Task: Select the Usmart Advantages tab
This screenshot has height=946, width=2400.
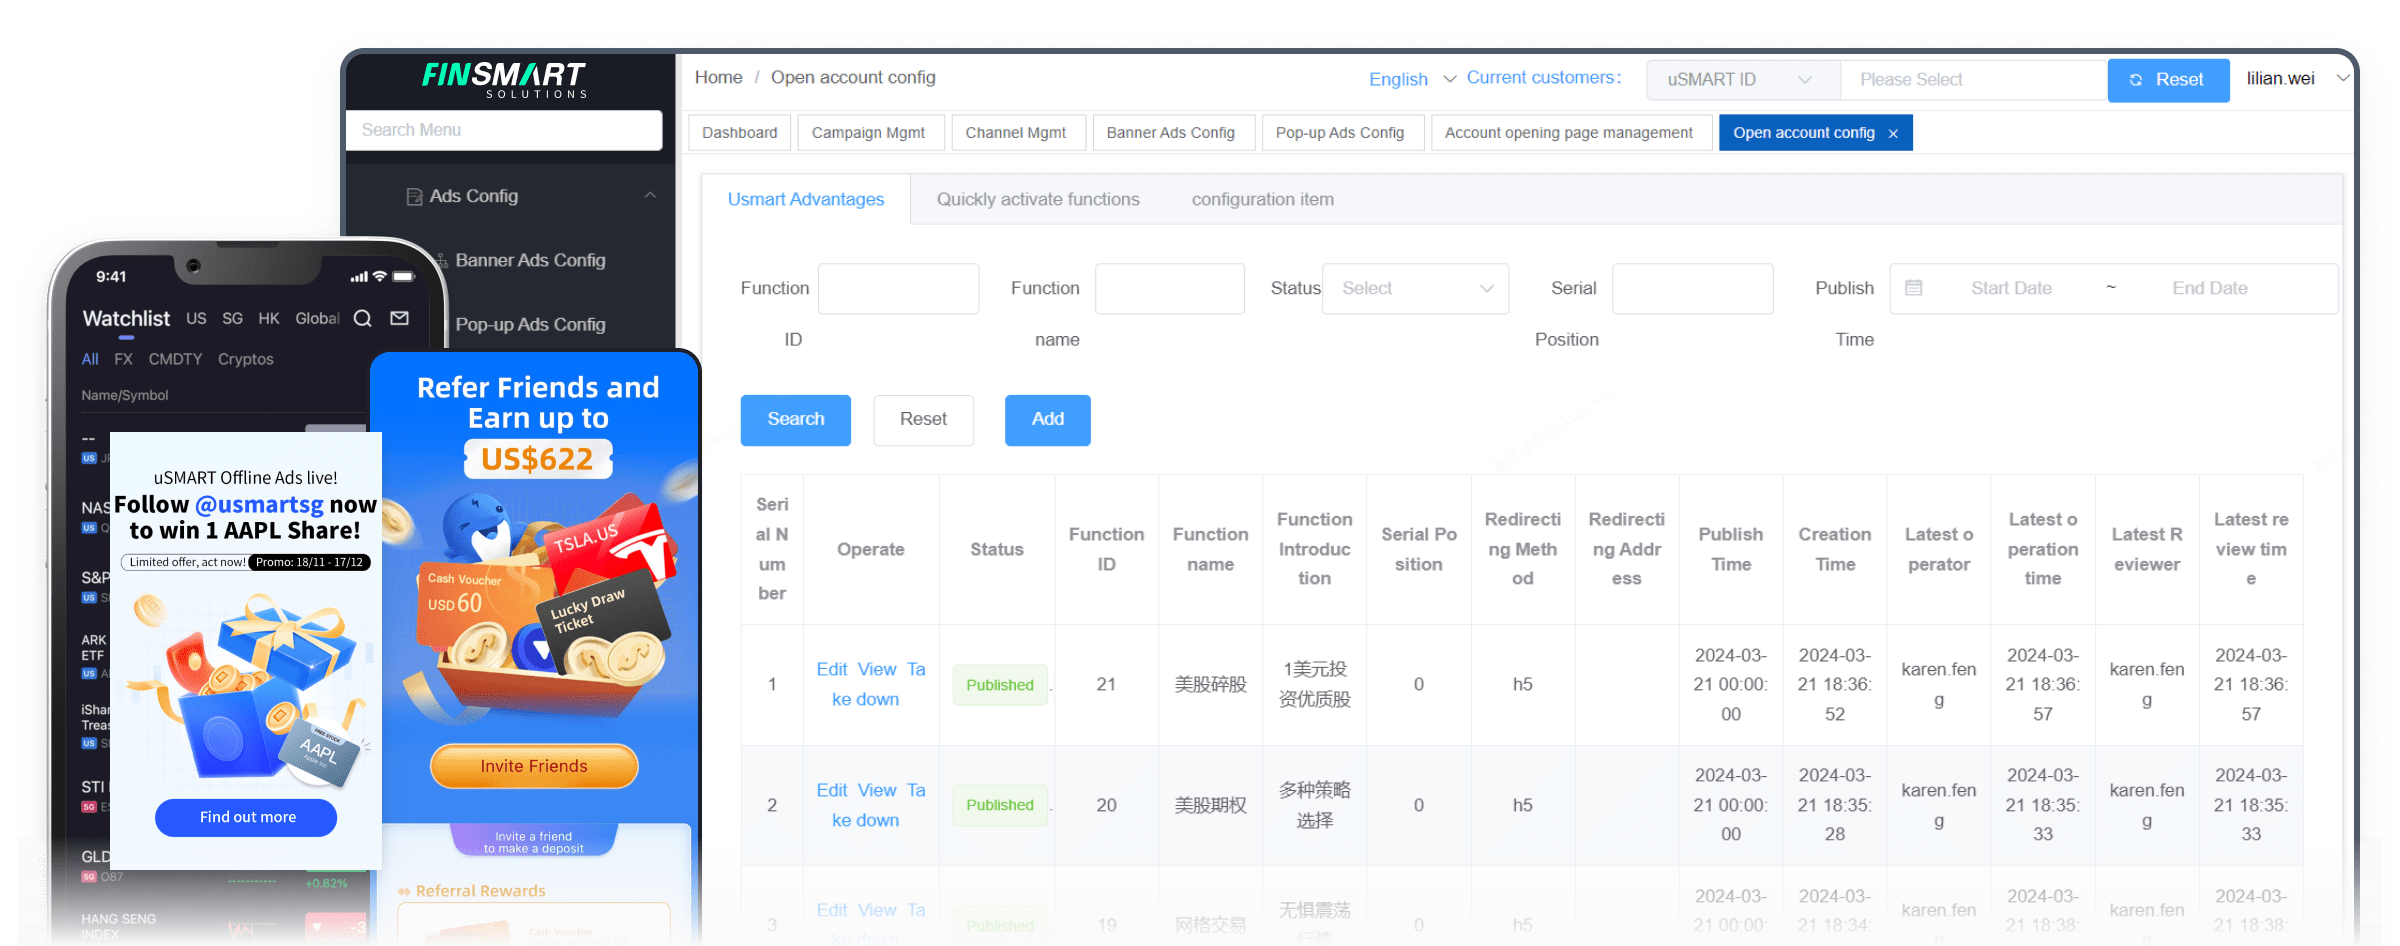Action: point(806,199)
